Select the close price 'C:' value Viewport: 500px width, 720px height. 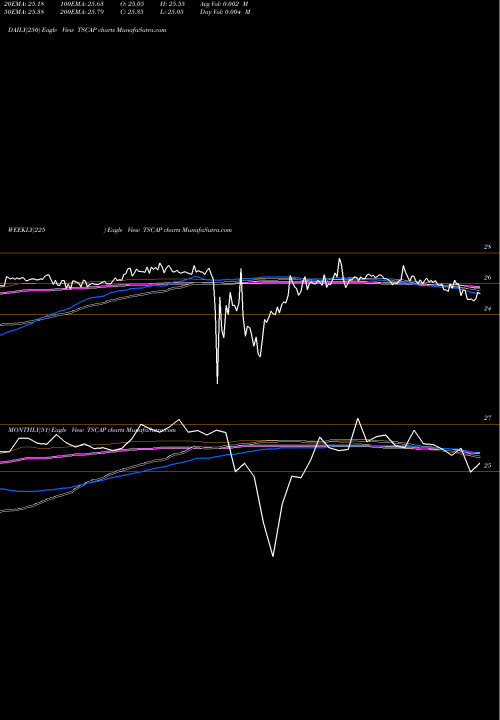click(x=132, y=12)
